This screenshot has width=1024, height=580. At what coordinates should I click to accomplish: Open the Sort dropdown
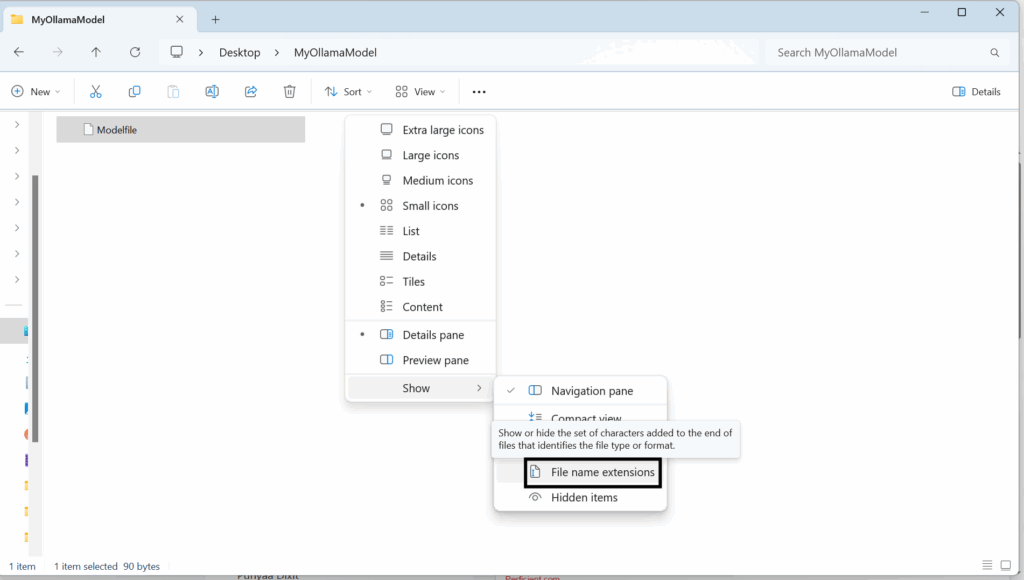pos(347,91)
